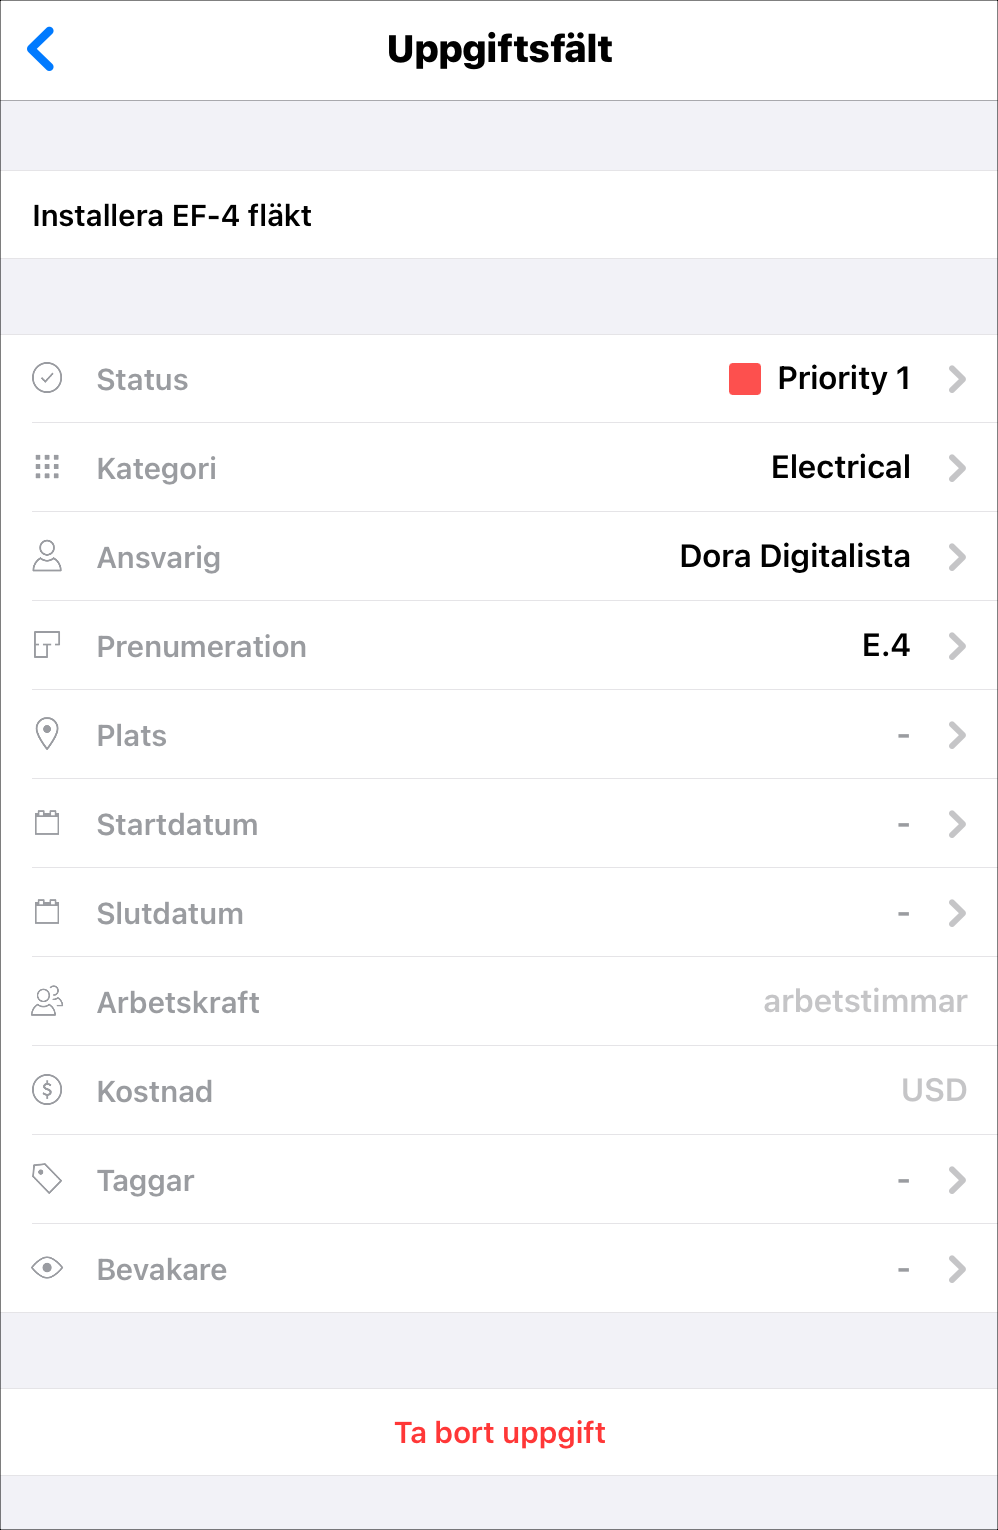The height and width of the screenshot is (1530, 998).
Task: Go back using the blue back arrow
Action: point(40,49)
